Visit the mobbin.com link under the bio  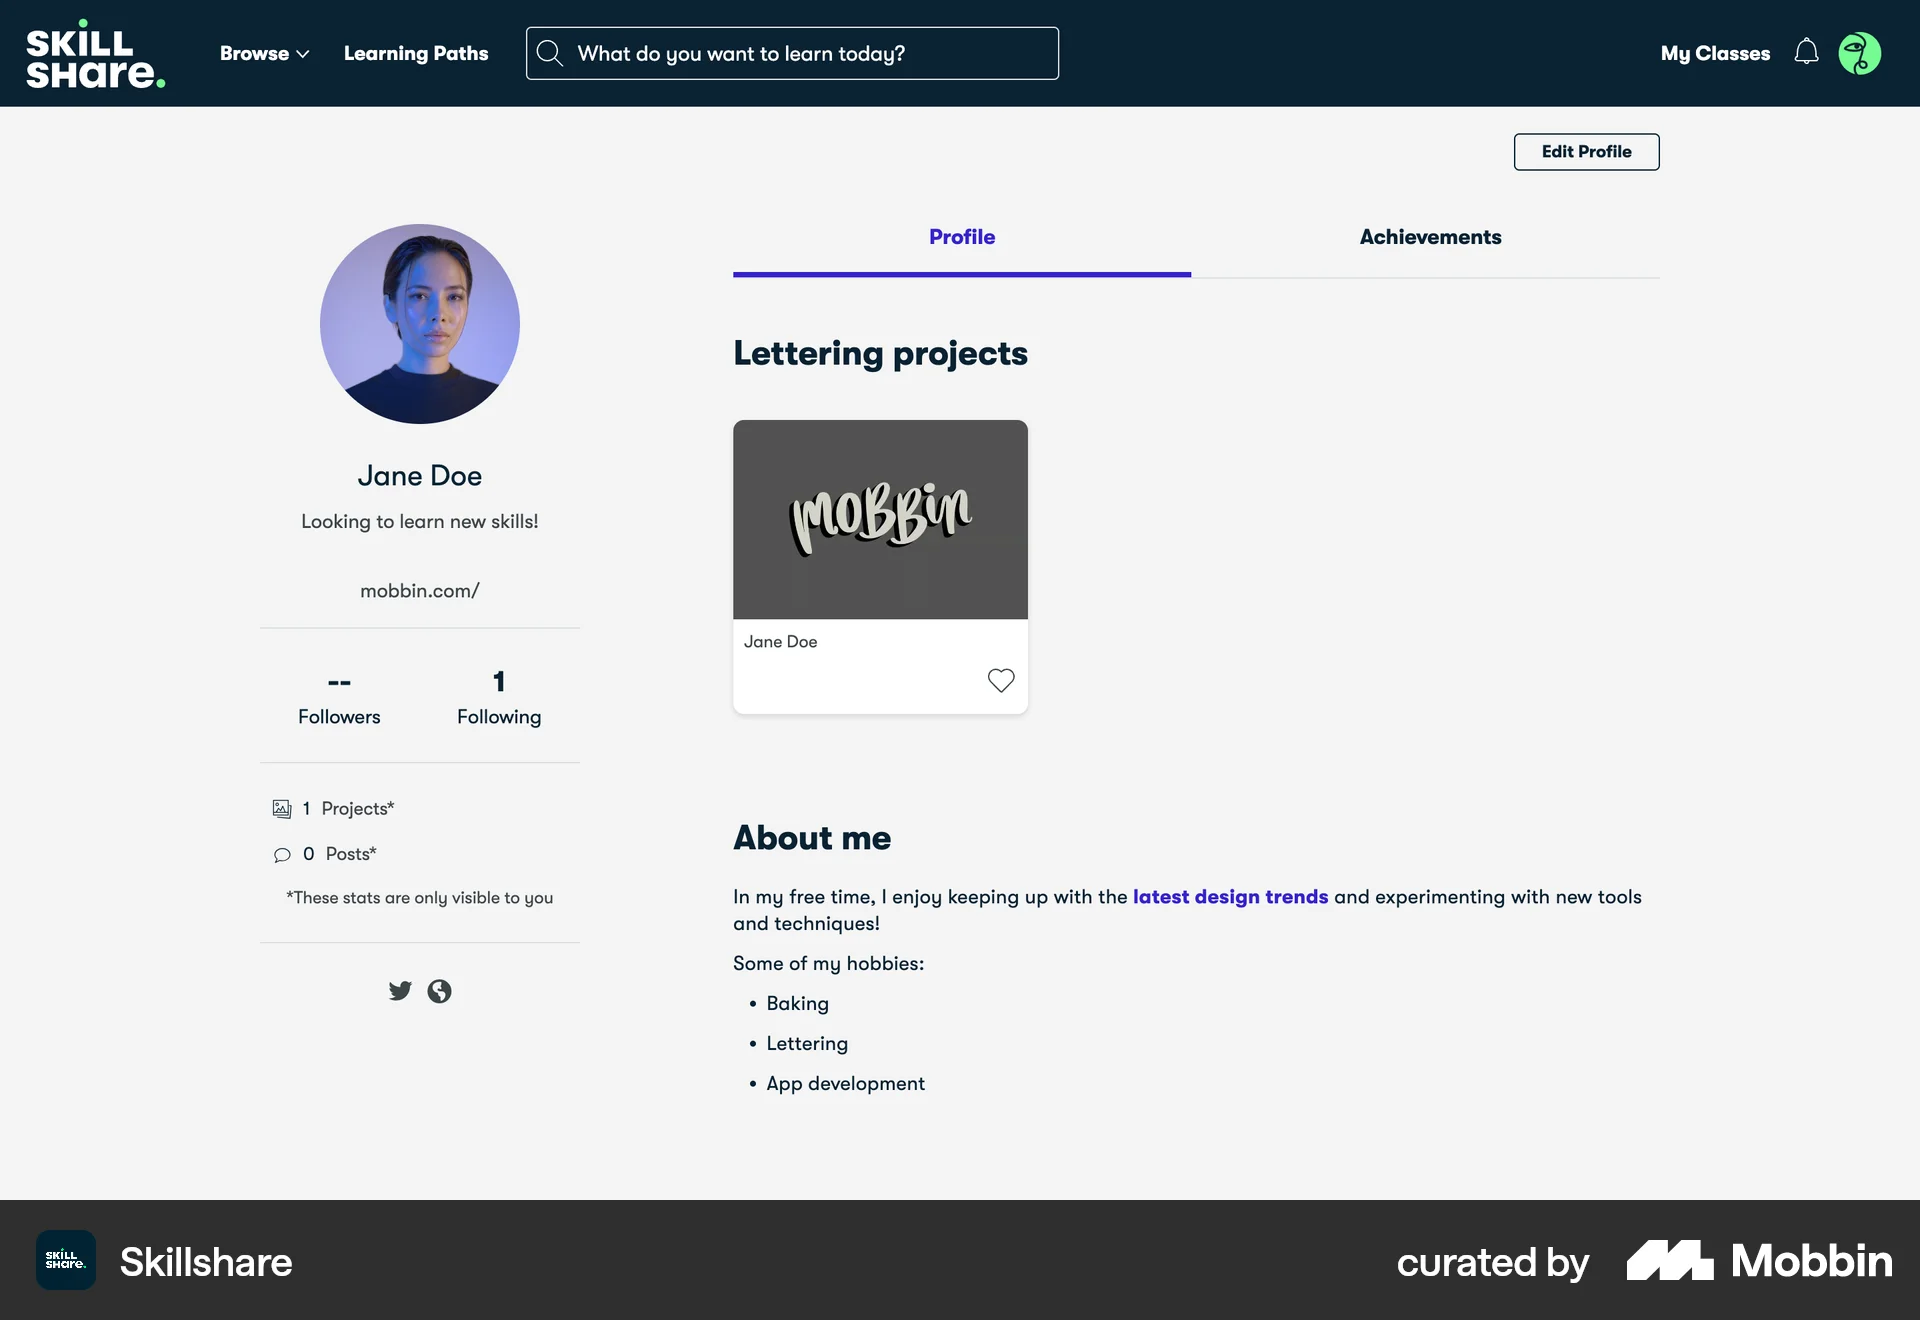[419, 590]
